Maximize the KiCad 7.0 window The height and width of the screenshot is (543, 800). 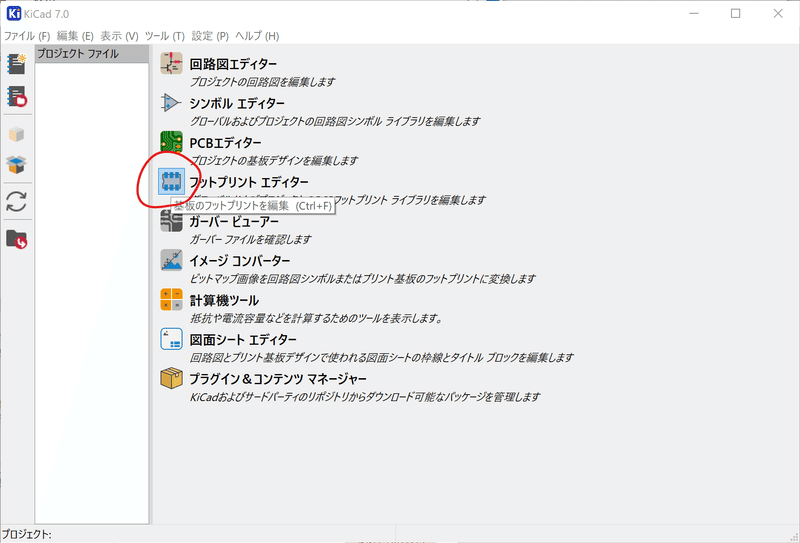click(x=735, y=13)
